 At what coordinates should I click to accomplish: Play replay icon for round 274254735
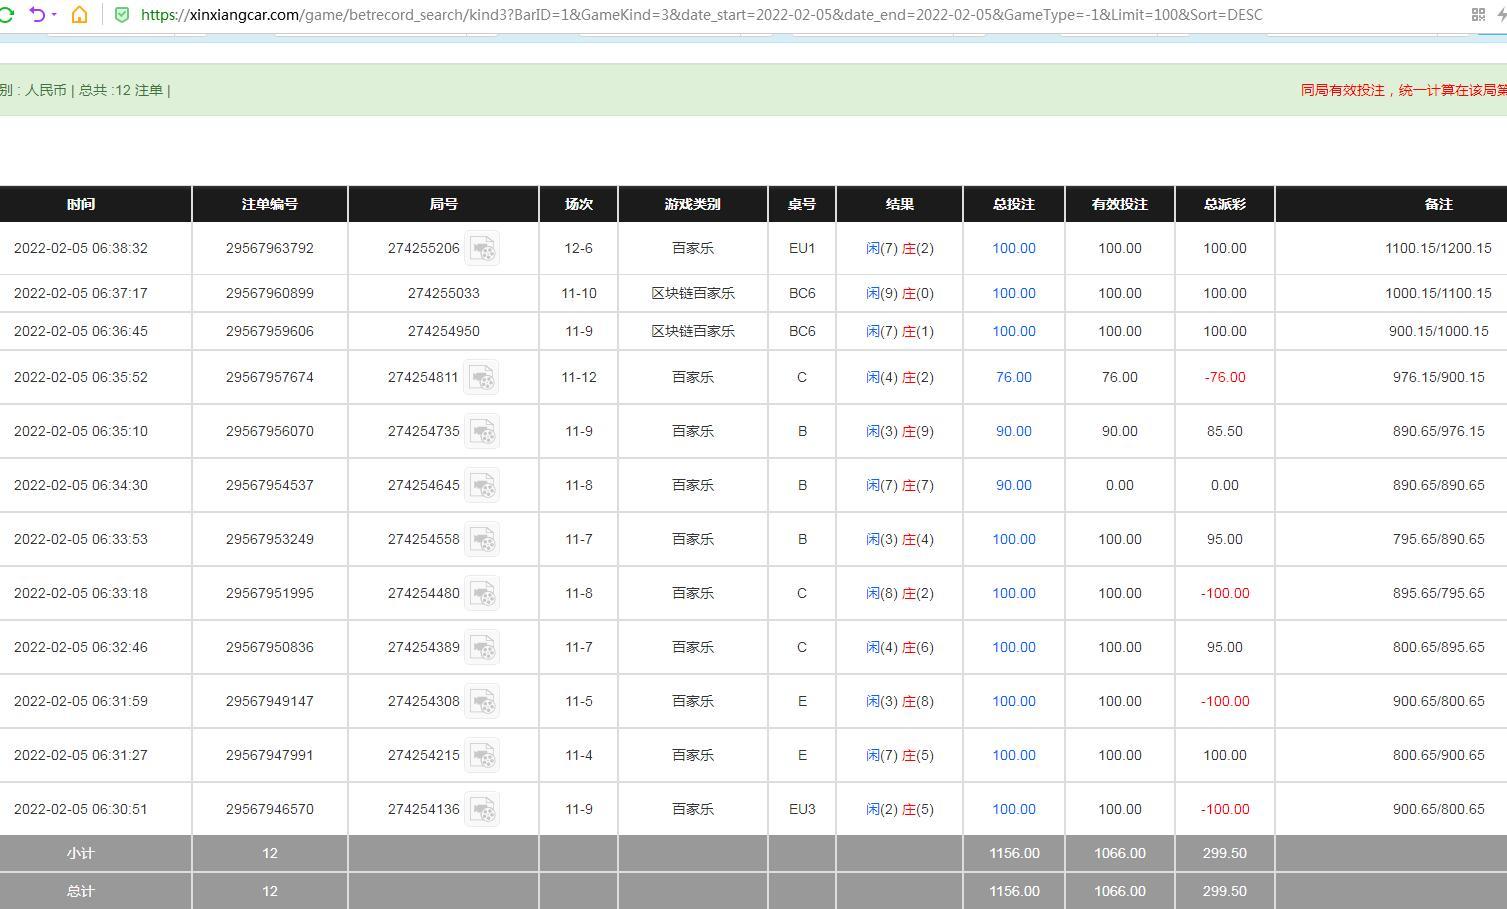[482, 432]
